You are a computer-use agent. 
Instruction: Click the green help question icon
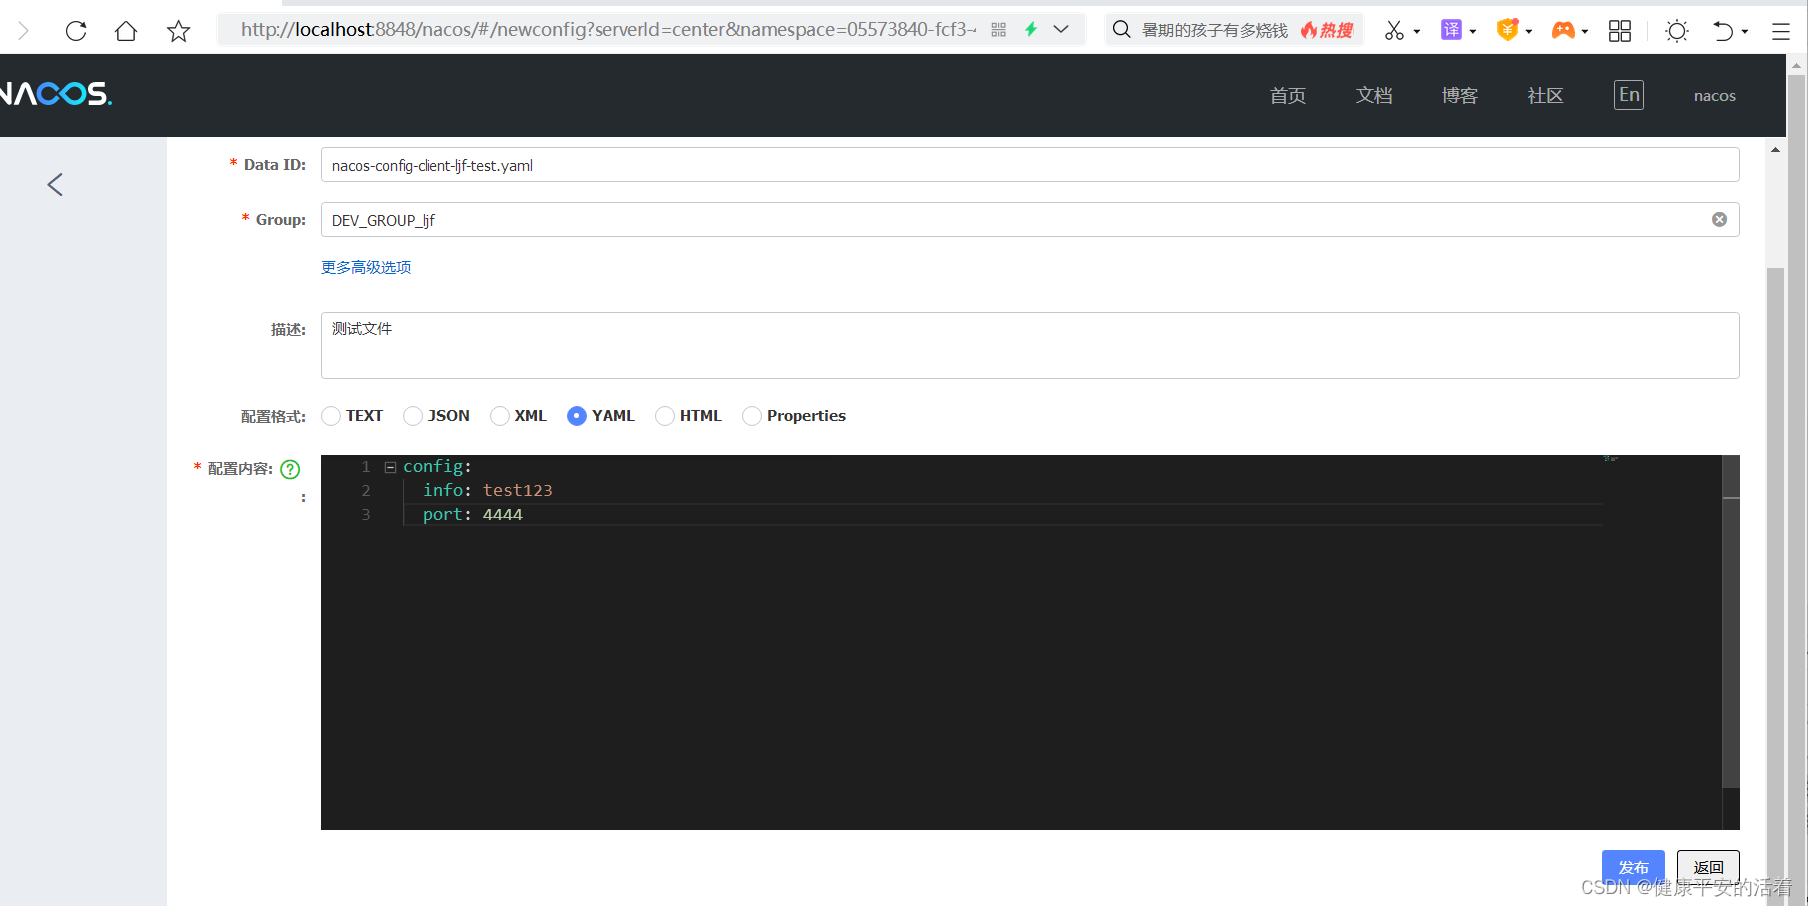[290, 469]
